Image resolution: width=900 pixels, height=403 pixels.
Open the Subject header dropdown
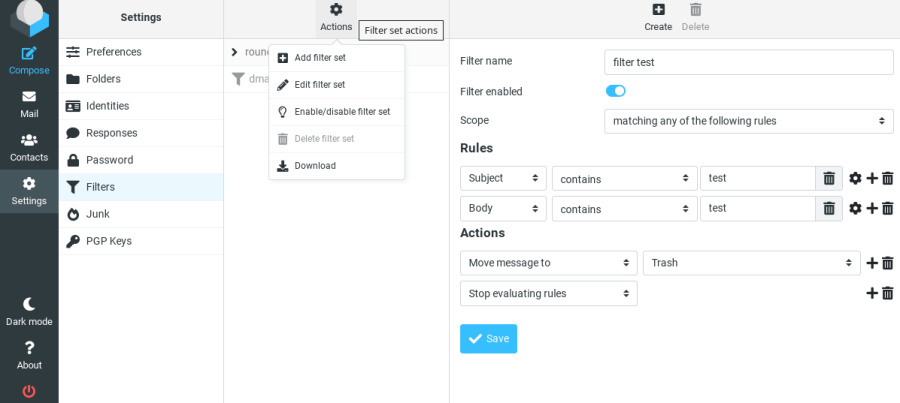[503, 178]
